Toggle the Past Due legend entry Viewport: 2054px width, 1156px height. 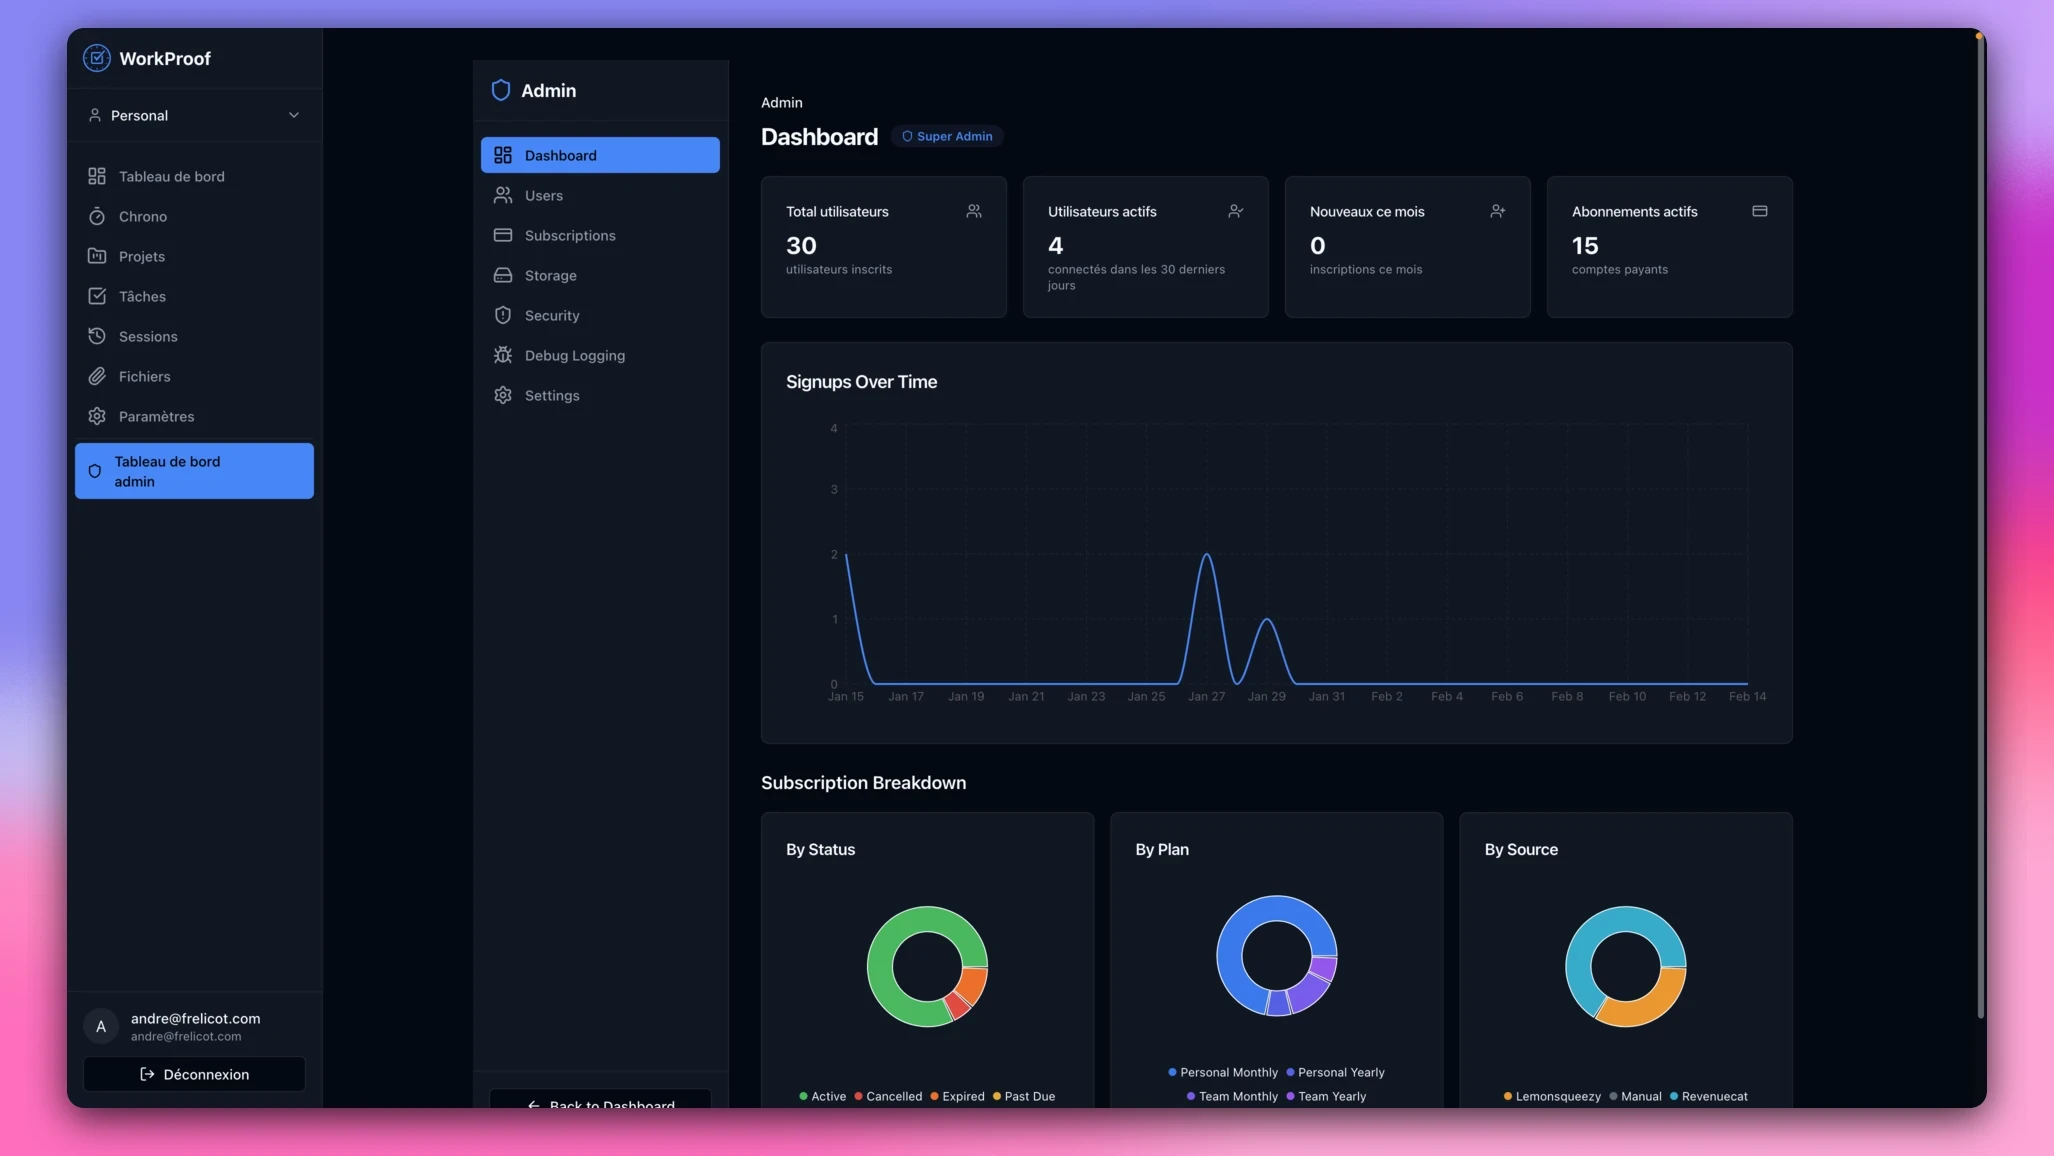tap(1023, 1096)
